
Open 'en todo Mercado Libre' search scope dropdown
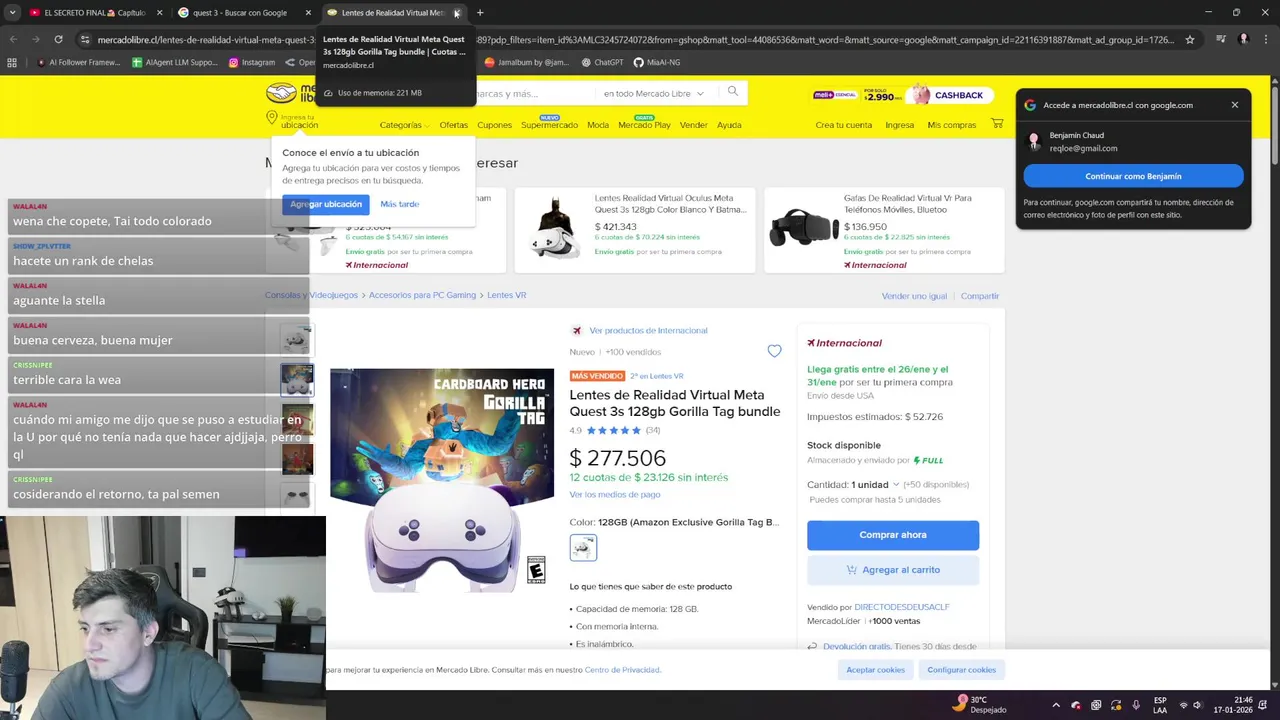coord(653,93)
